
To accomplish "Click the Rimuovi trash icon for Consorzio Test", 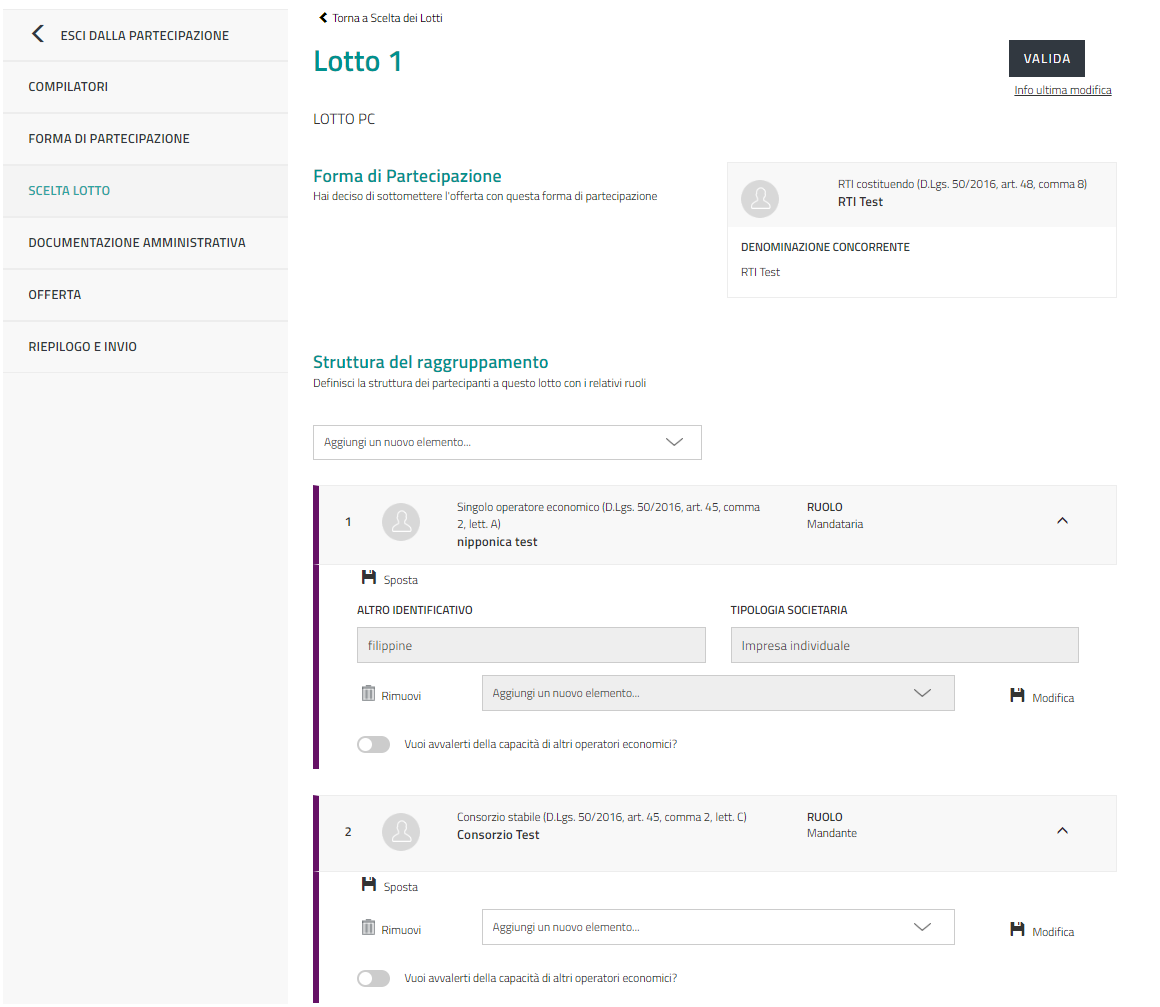I will pos(368,928).
